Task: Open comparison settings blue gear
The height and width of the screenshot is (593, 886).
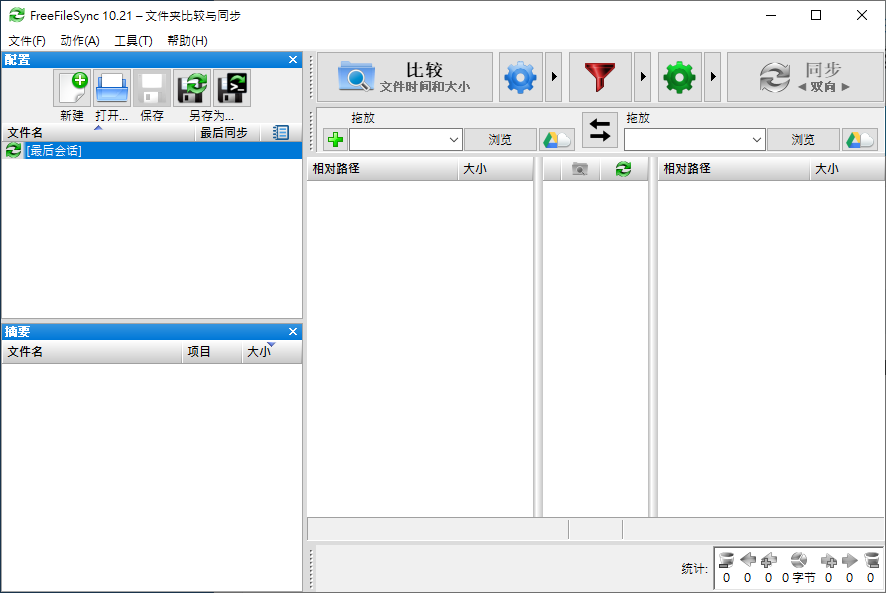Action: (520, 77)
